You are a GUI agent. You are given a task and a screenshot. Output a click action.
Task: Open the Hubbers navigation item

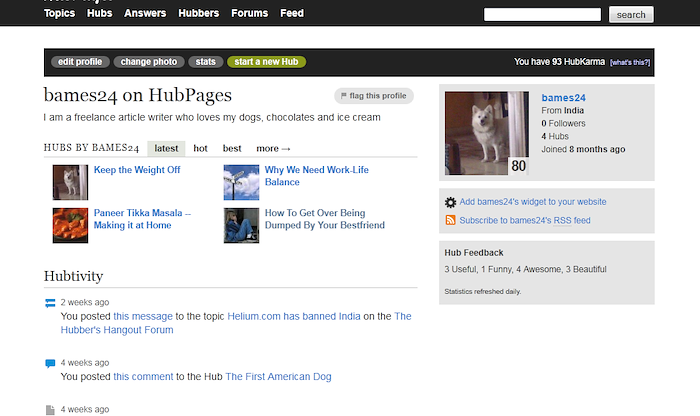coord(199,13)
